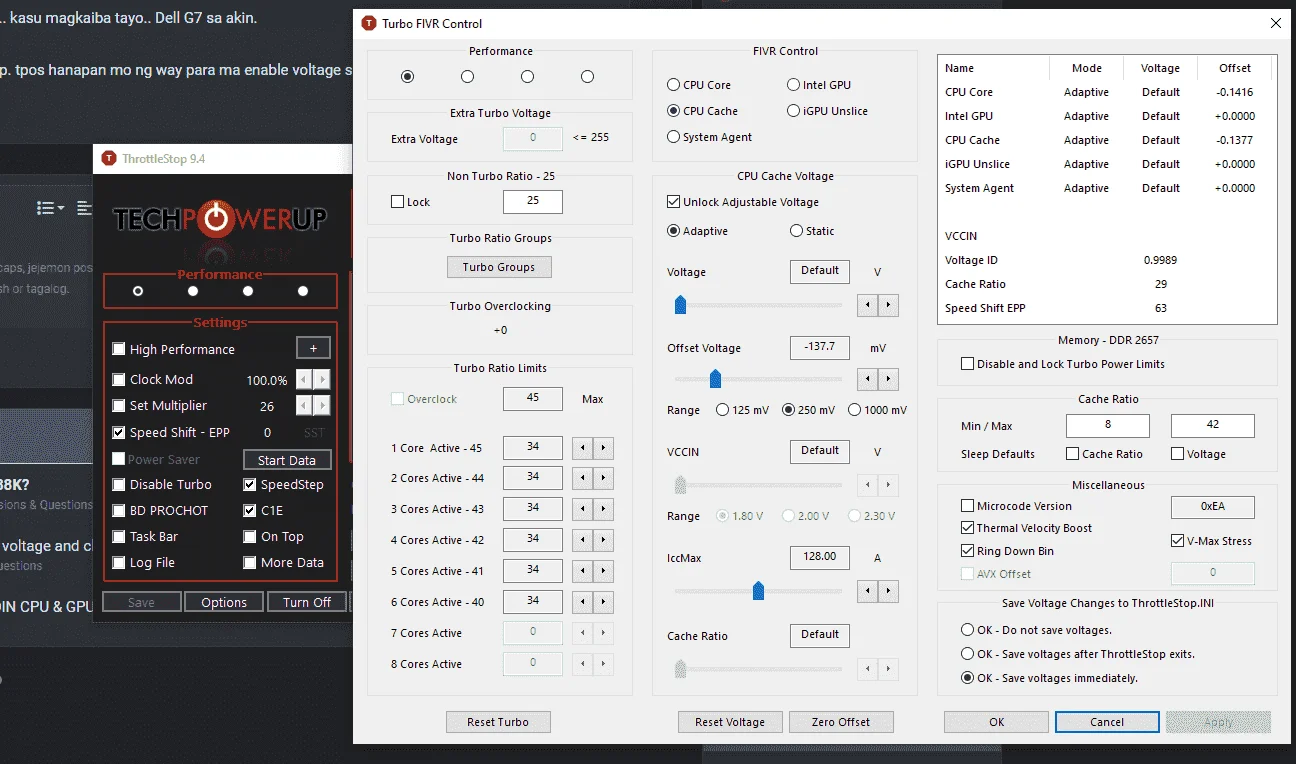Viewport: 1296px width, 764px height.
Task: Click the Cache Ratio Max field
Action: click(x=1213, y=425)
